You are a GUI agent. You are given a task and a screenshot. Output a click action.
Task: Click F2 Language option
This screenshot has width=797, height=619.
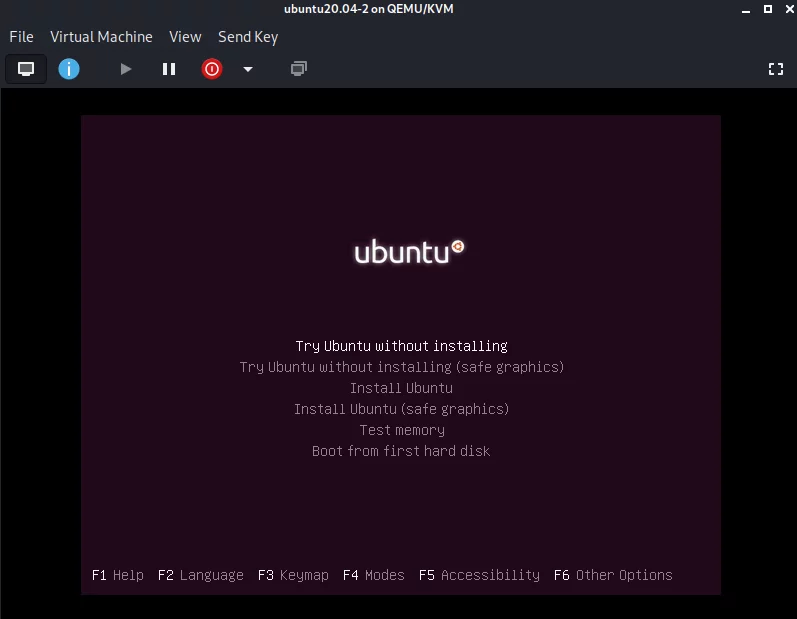pos(200,575)
